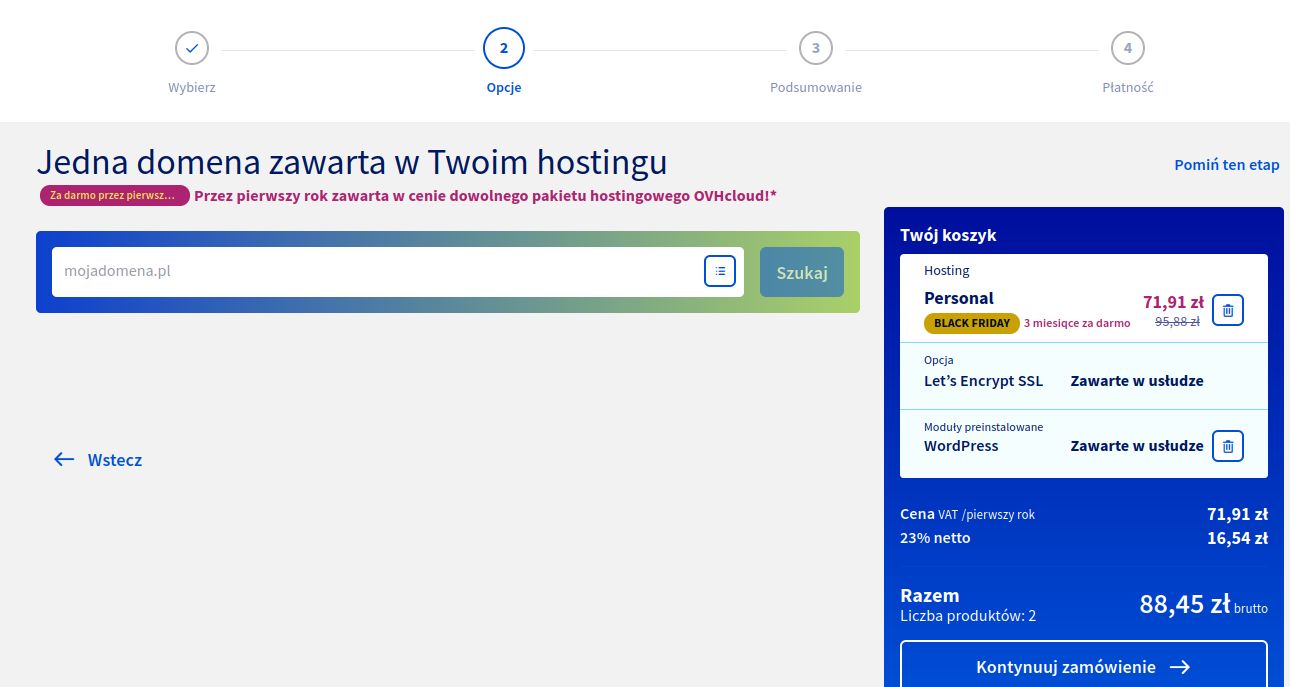
Task: Click the crossed-out price 95,88 zł
Action: (x=1177, y=322)
